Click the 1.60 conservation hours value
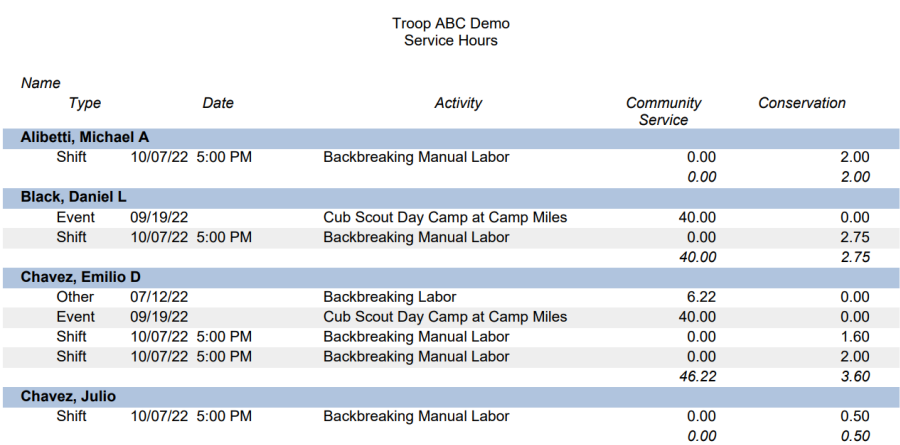 click(855, 336)
